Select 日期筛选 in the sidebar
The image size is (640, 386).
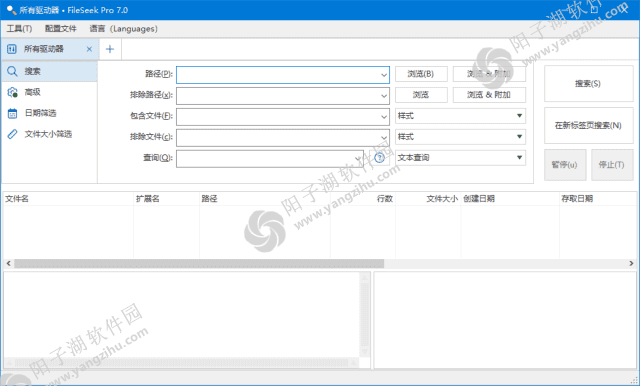(49, 113)
